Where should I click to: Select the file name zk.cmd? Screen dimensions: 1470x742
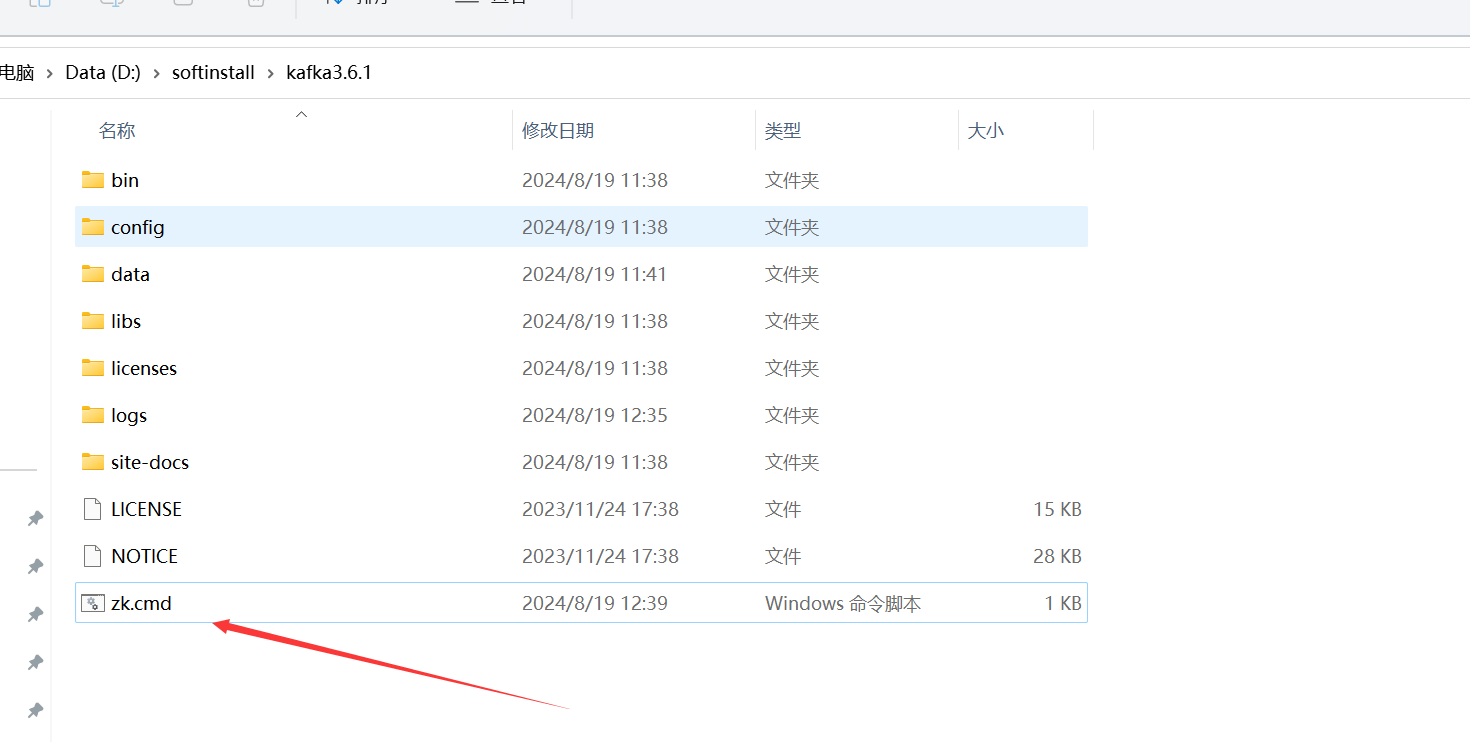click(141, 603)
